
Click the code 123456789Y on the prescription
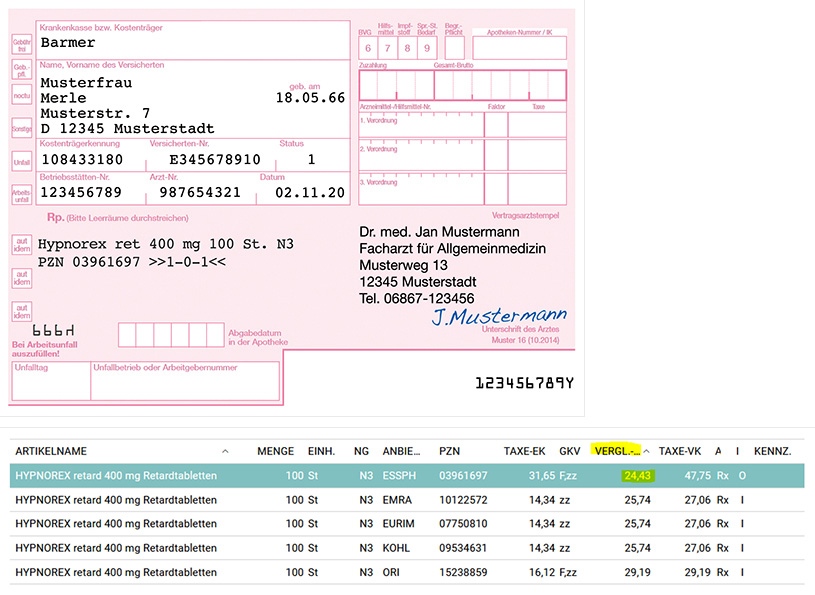524,383
